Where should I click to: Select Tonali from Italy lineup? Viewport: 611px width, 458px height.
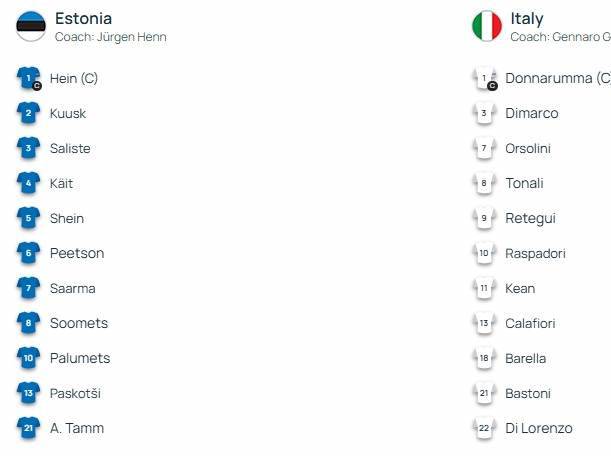(x=524, y=183)
